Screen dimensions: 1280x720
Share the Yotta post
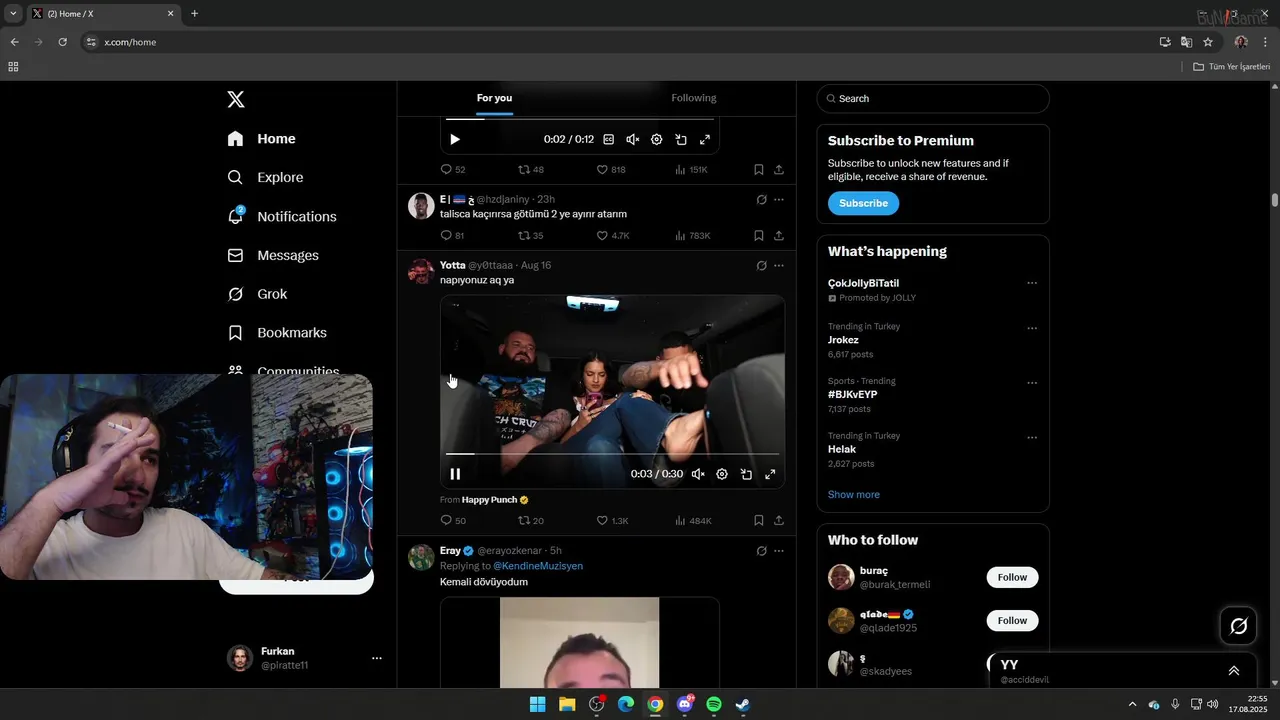click(779, 521)
